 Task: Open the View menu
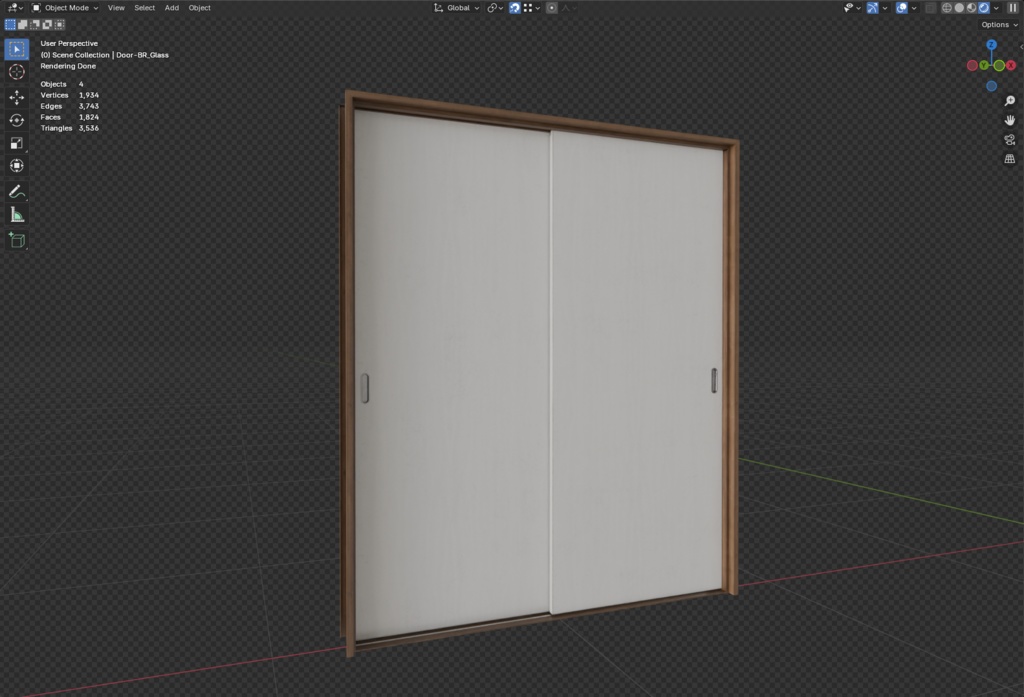tap(116, 8)
